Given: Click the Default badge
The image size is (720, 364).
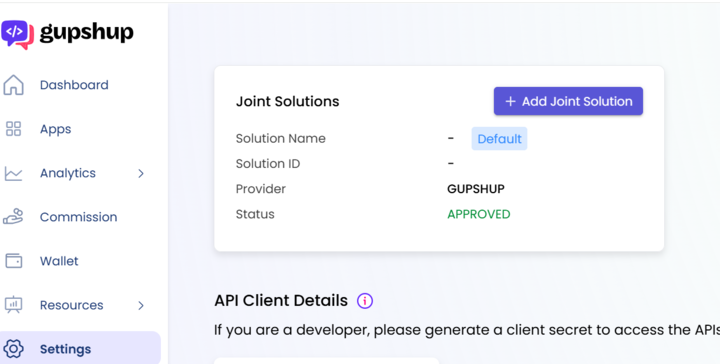Looking at the screenshot, I should (500, 139).
